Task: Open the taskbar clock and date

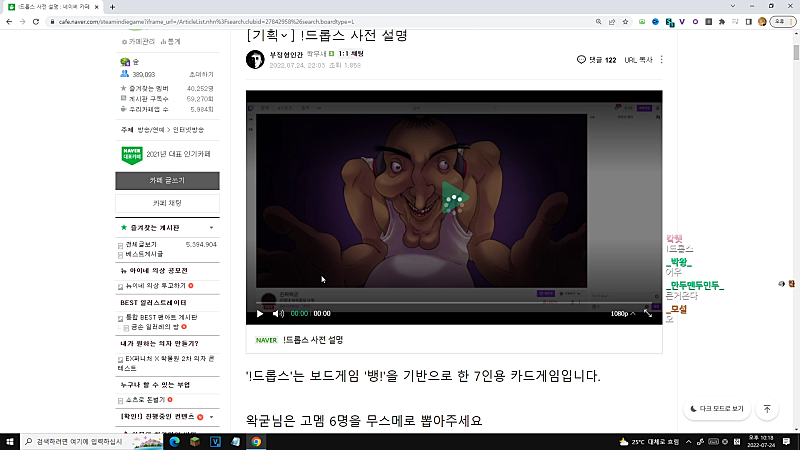Action: [x=761, y=442]
